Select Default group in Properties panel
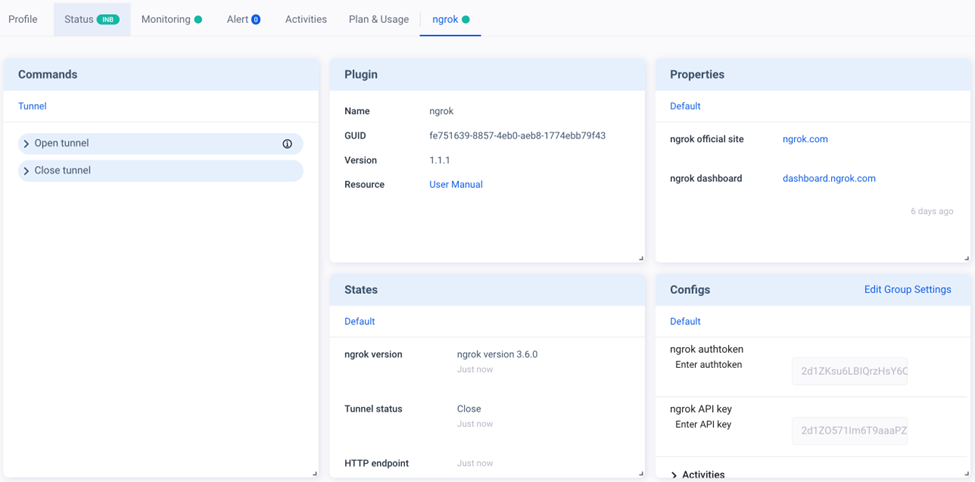 [685, 106]
